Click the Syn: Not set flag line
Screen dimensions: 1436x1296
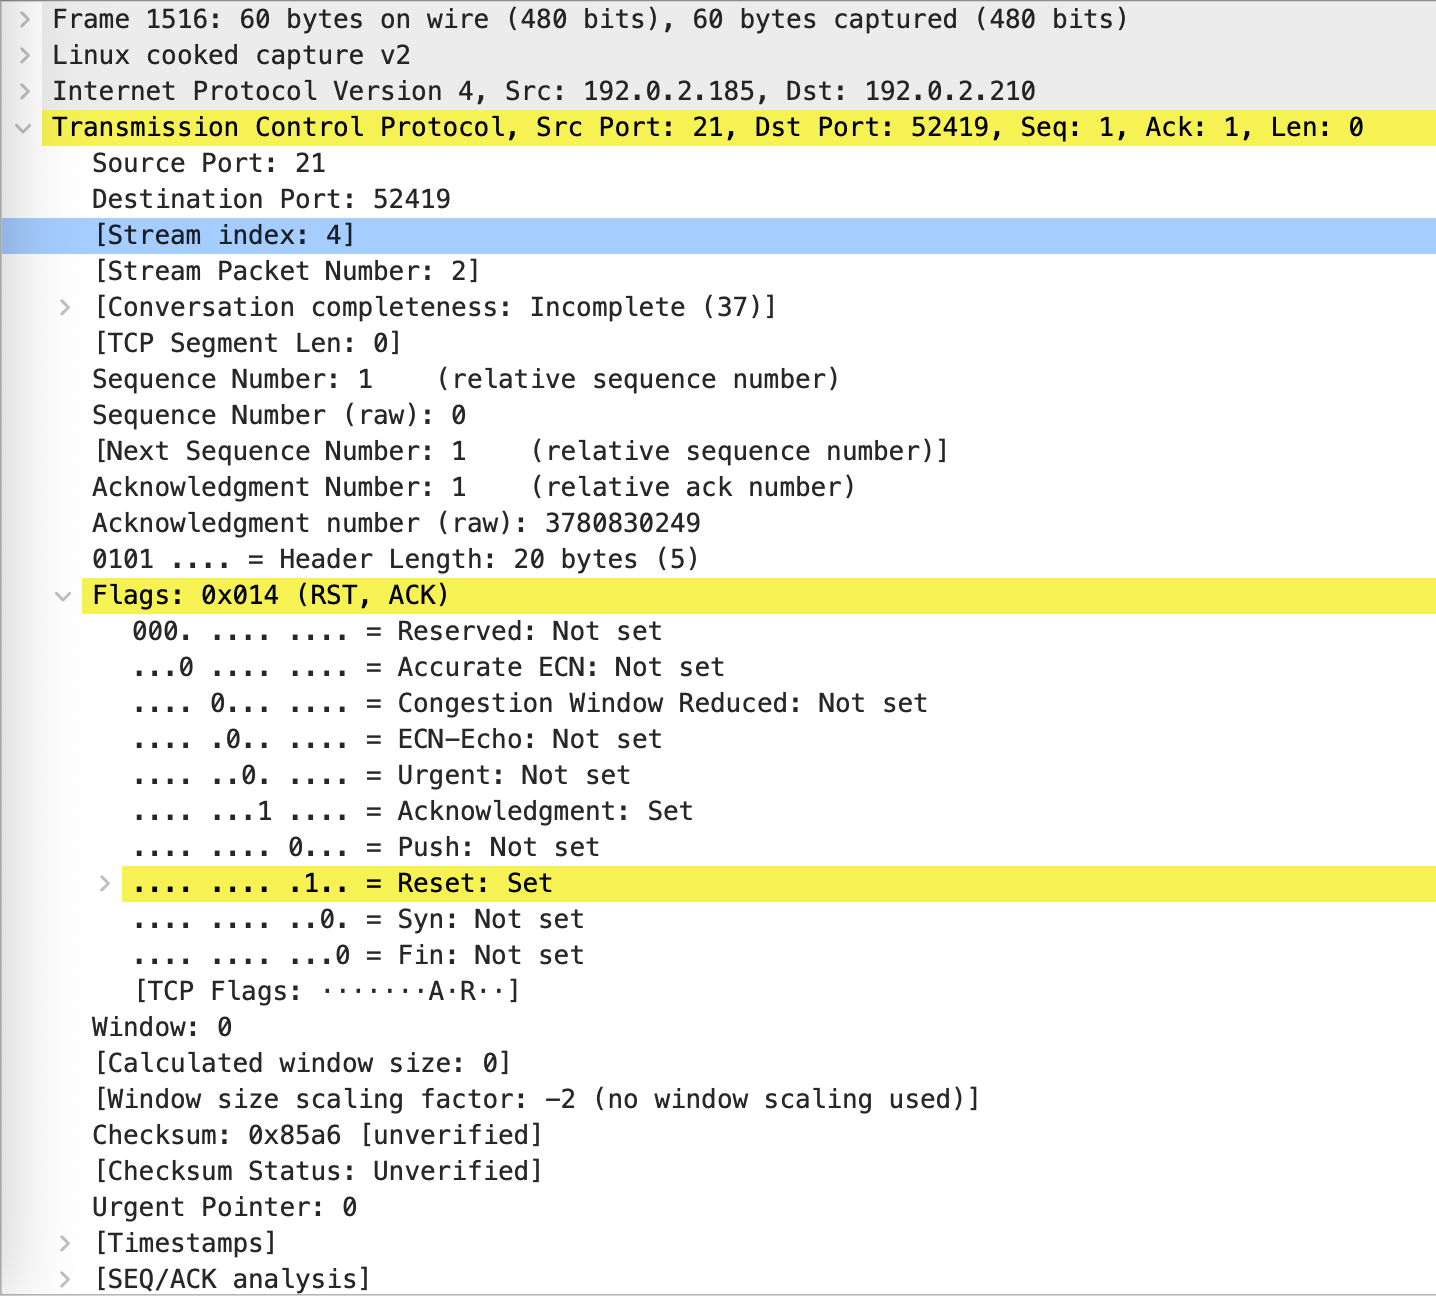click(x=358, y=919)
